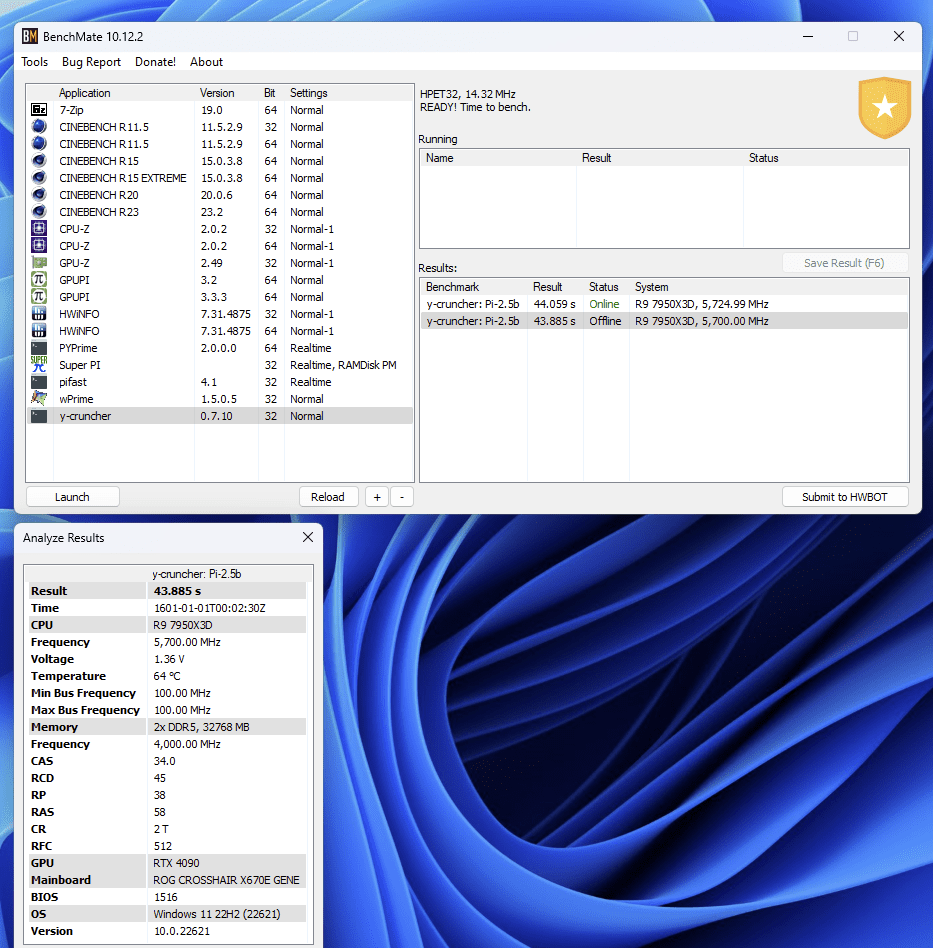
Task: Click the Time 1601-01-01T00:02:30Z value
Action: tap(209, 608)
